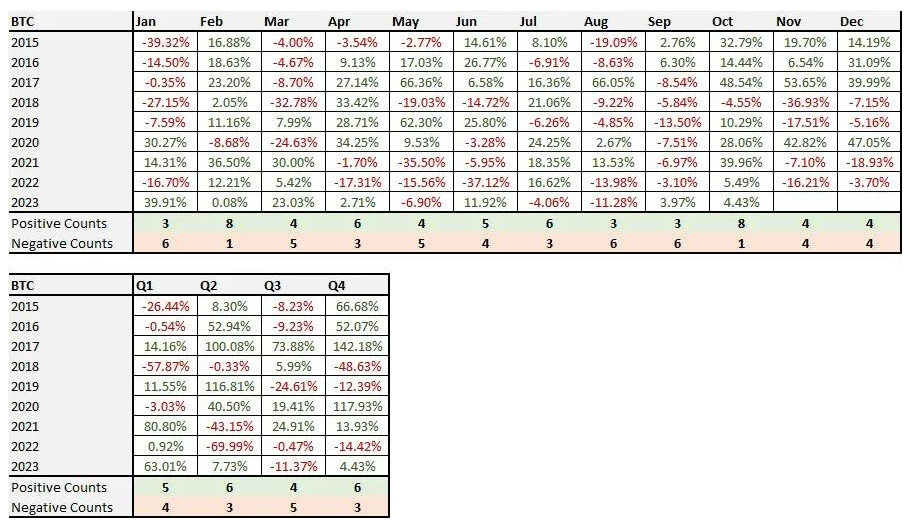Screen dimensions: 910x527
Task: Click the 66.36% cell in May 2017
Action: [421, 83]
